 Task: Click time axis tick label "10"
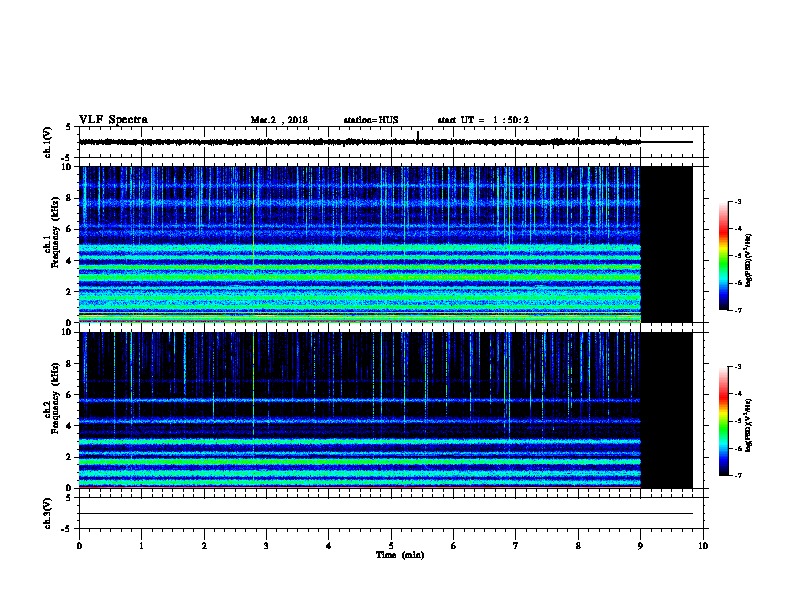point(703,546)
